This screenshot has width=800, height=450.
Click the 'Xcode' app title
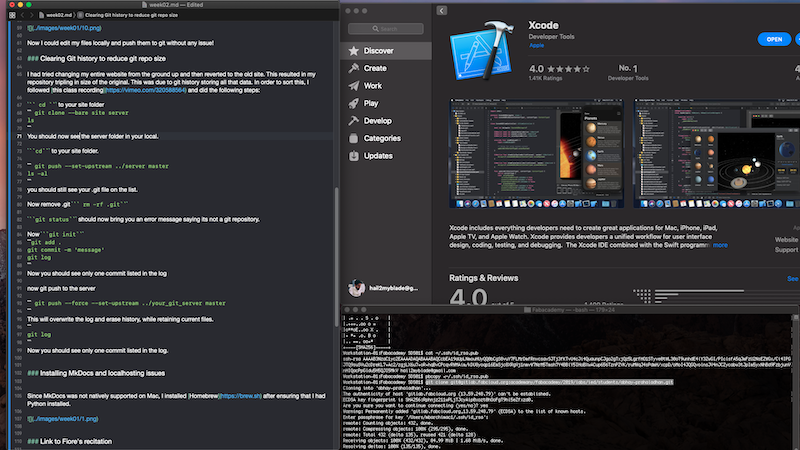pos(543,25)
